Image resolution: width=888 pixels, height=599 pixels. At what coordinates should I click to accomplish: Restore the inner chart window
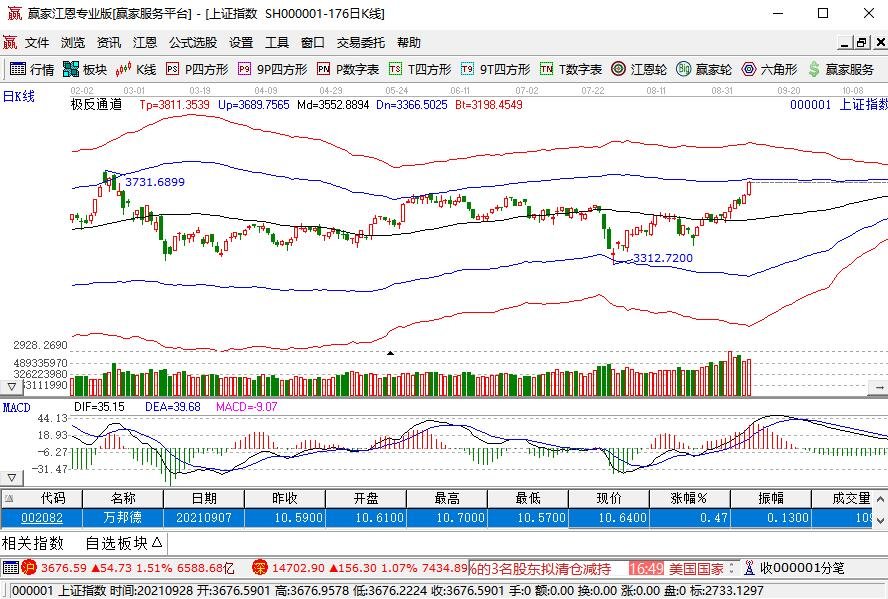coord(862,42)
